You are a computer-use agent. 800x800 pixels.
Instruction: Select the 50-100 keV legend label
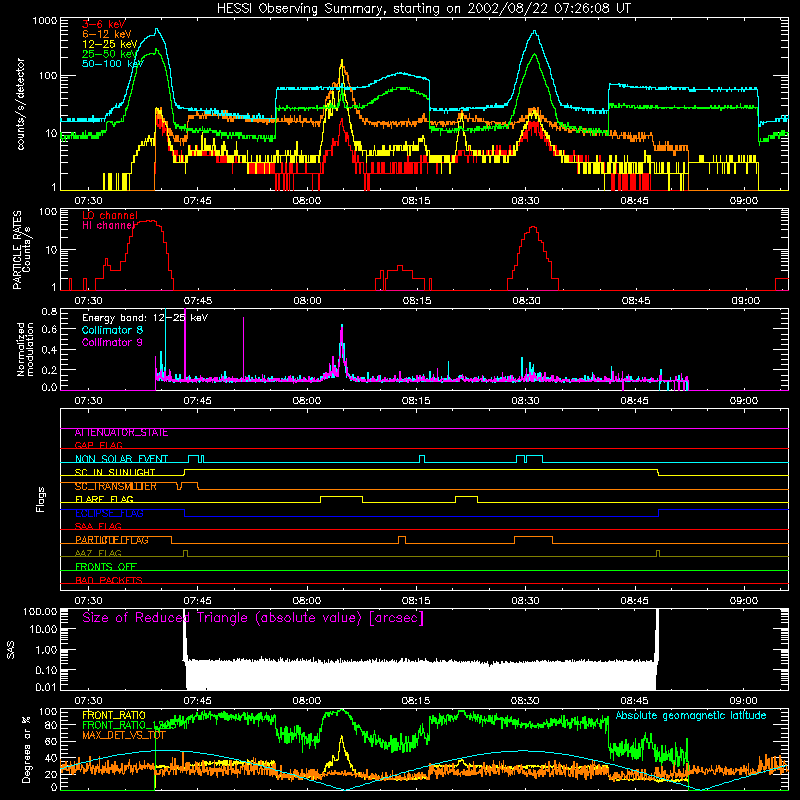click(x=112, y=63)
